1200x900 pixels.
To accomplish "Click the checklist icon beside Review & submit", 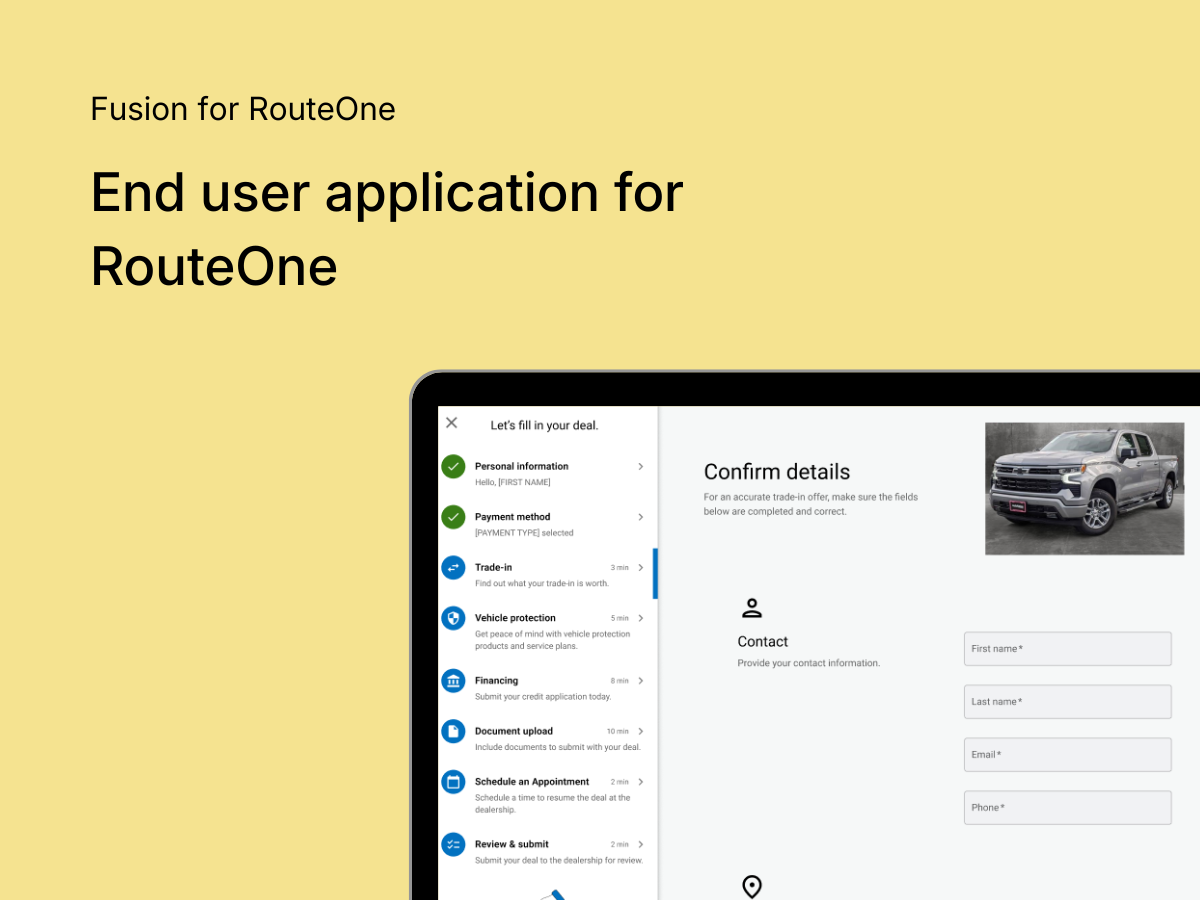I will [453, 844].
